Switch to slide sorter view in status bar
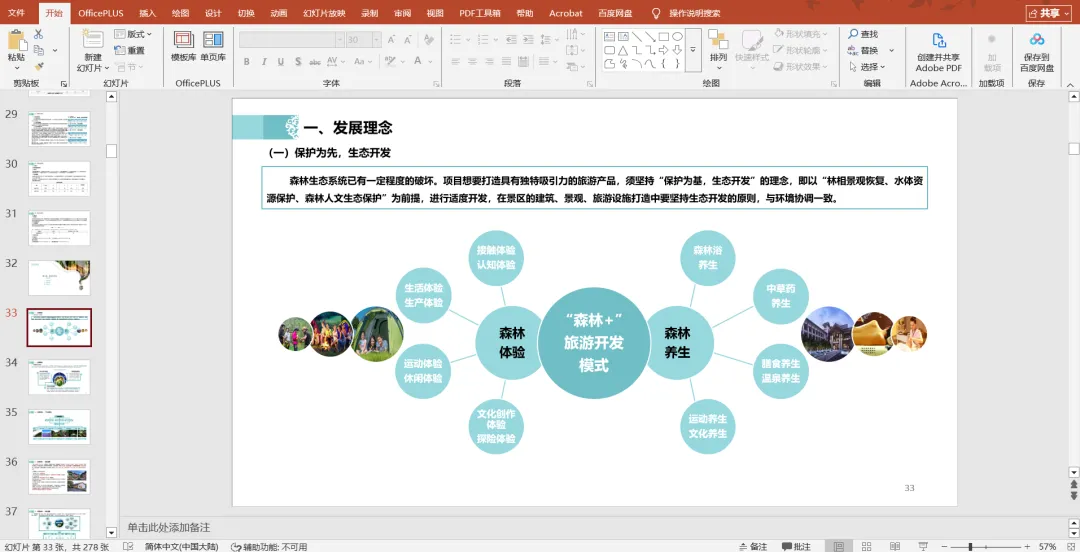The height and width of the screenshot is (552, 1080). pyautogui.click(x=867, y=546)
